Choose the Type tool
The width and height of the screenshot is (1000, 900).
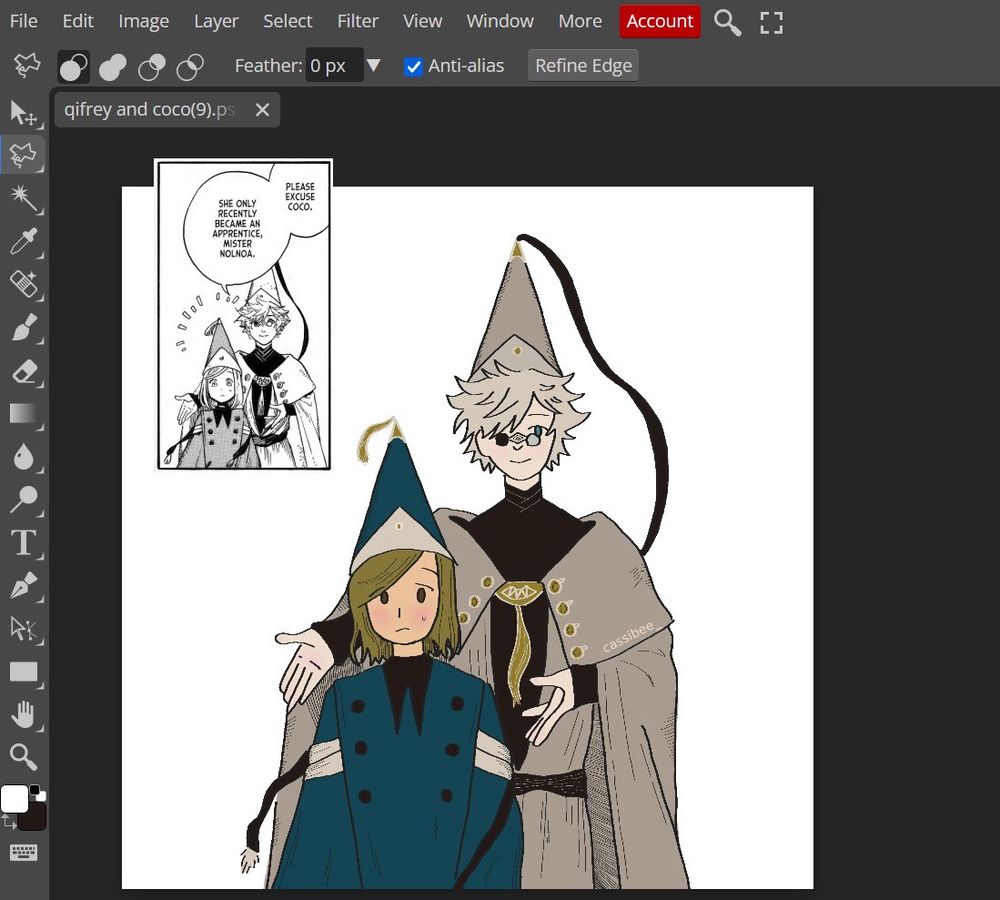click(24, 541)
